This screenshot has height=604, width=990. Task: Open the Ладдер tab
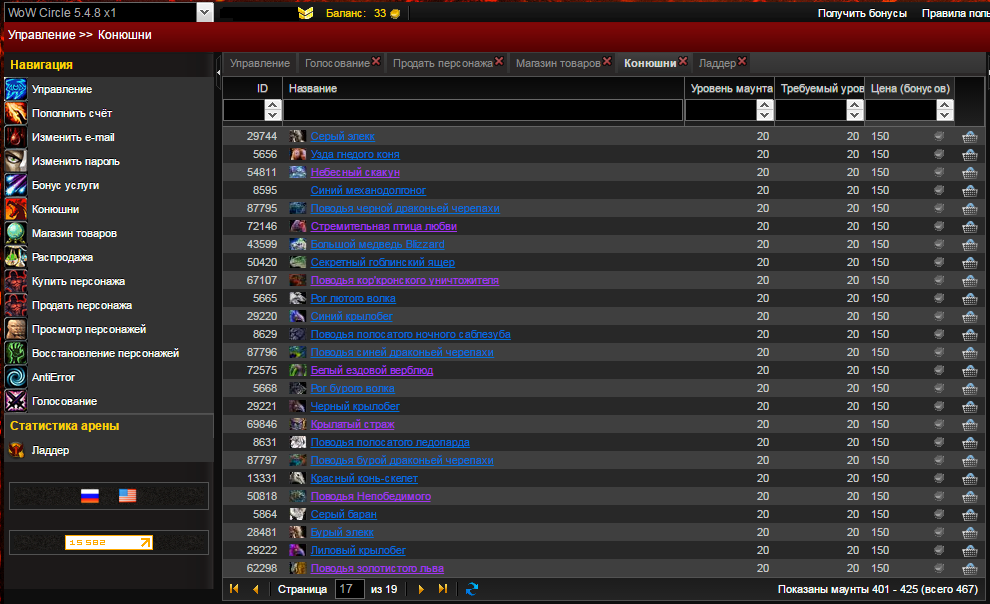(716, 63)
